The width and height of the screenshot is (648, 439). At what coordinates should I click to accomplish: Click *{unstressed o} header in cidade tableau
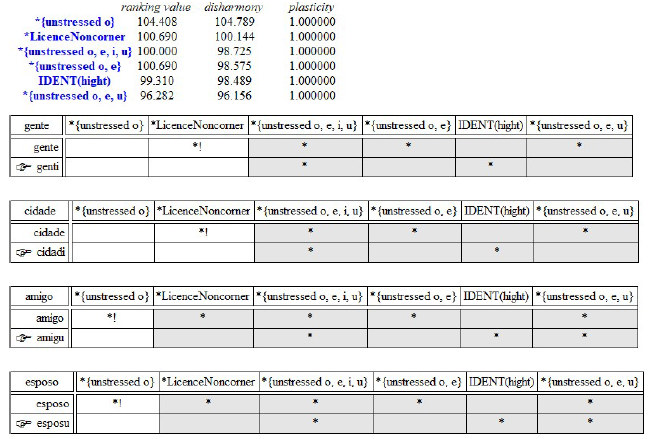coord(112,211)
